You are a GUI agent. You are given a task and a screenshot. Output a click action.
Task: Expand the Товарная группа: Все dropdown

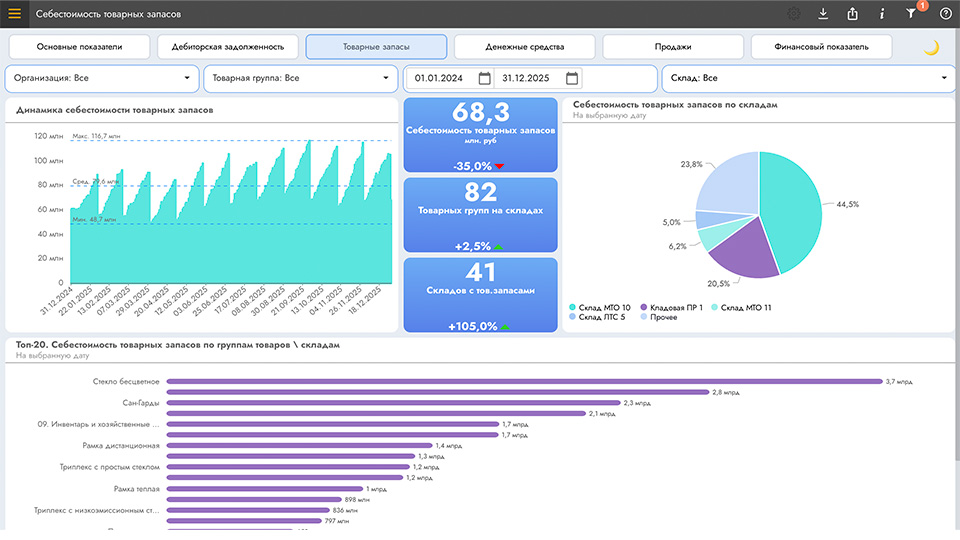point(301,78)
